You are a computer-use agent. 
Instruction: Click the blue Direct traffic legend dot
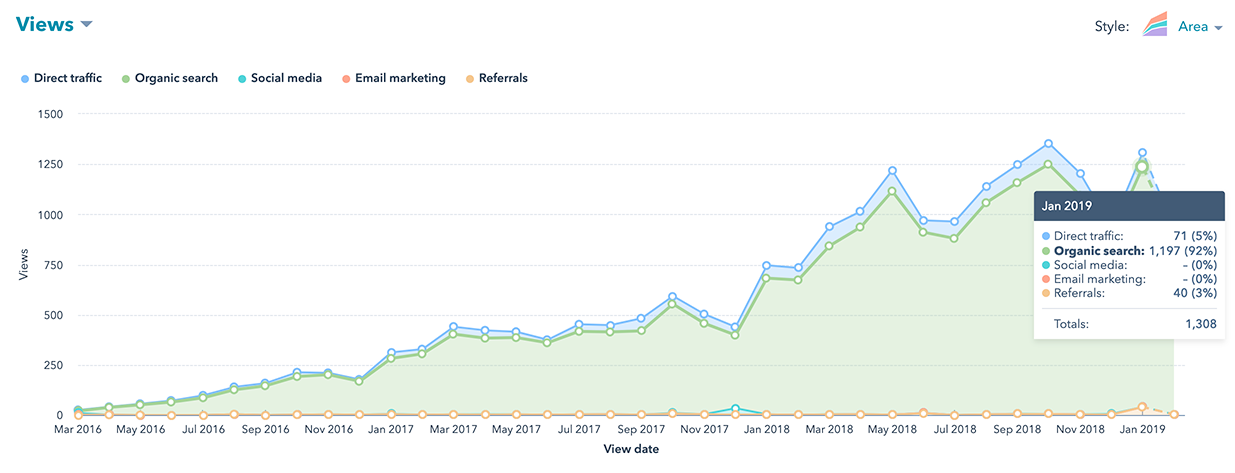[26, 78]
